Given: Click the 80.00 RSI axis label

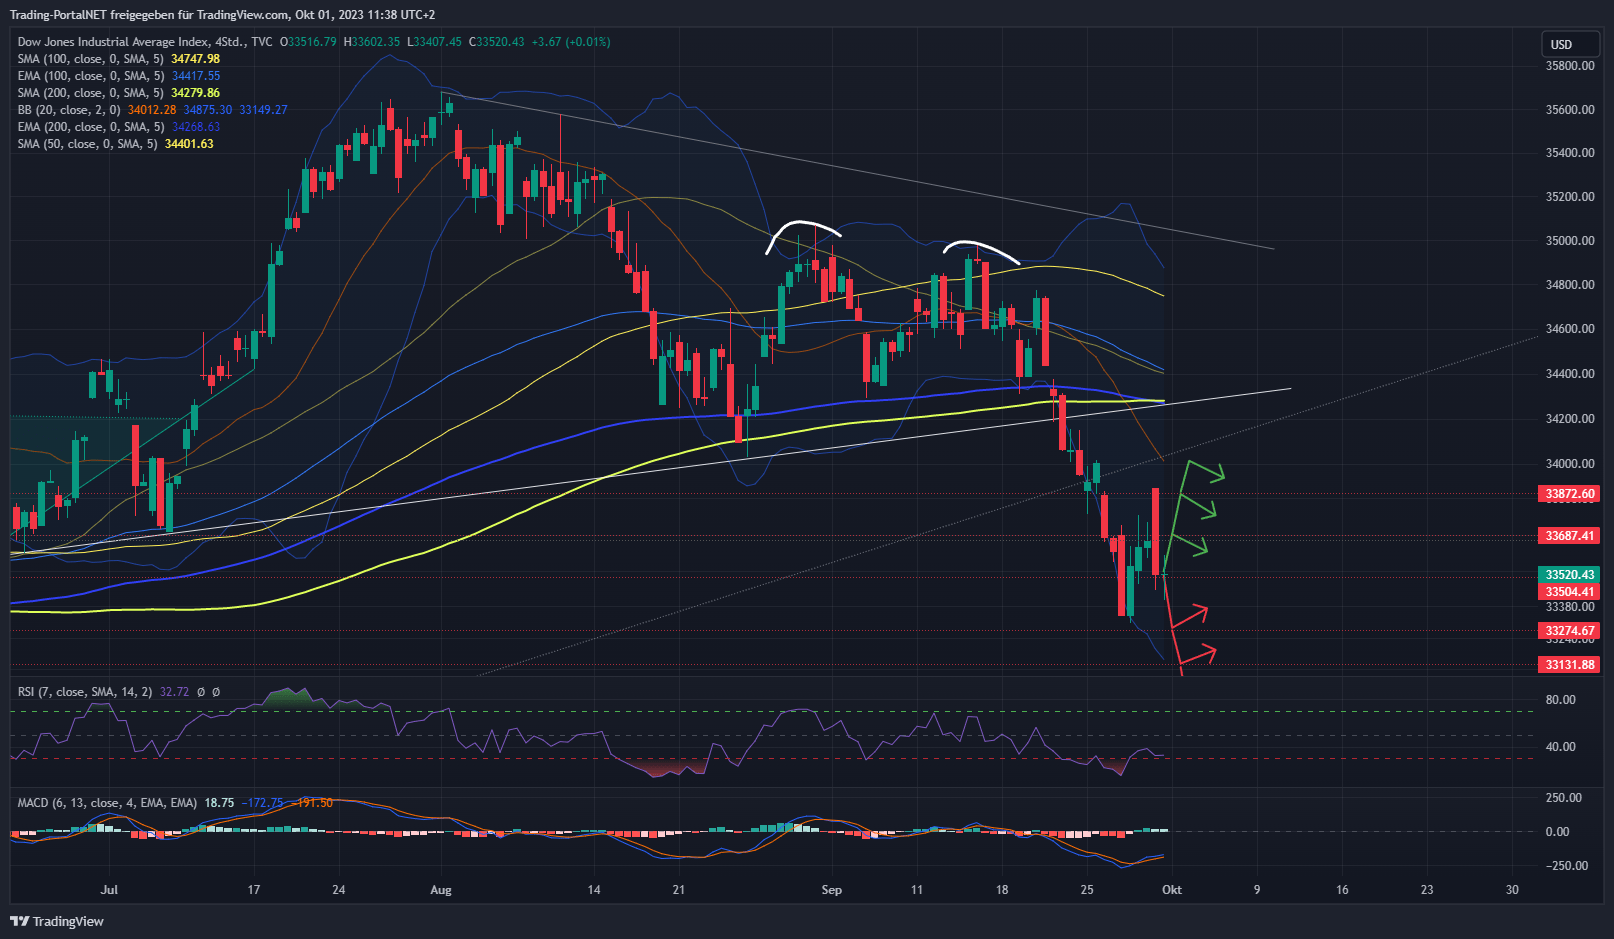Looking at the screenshot, I should [x=1560, y=700].
